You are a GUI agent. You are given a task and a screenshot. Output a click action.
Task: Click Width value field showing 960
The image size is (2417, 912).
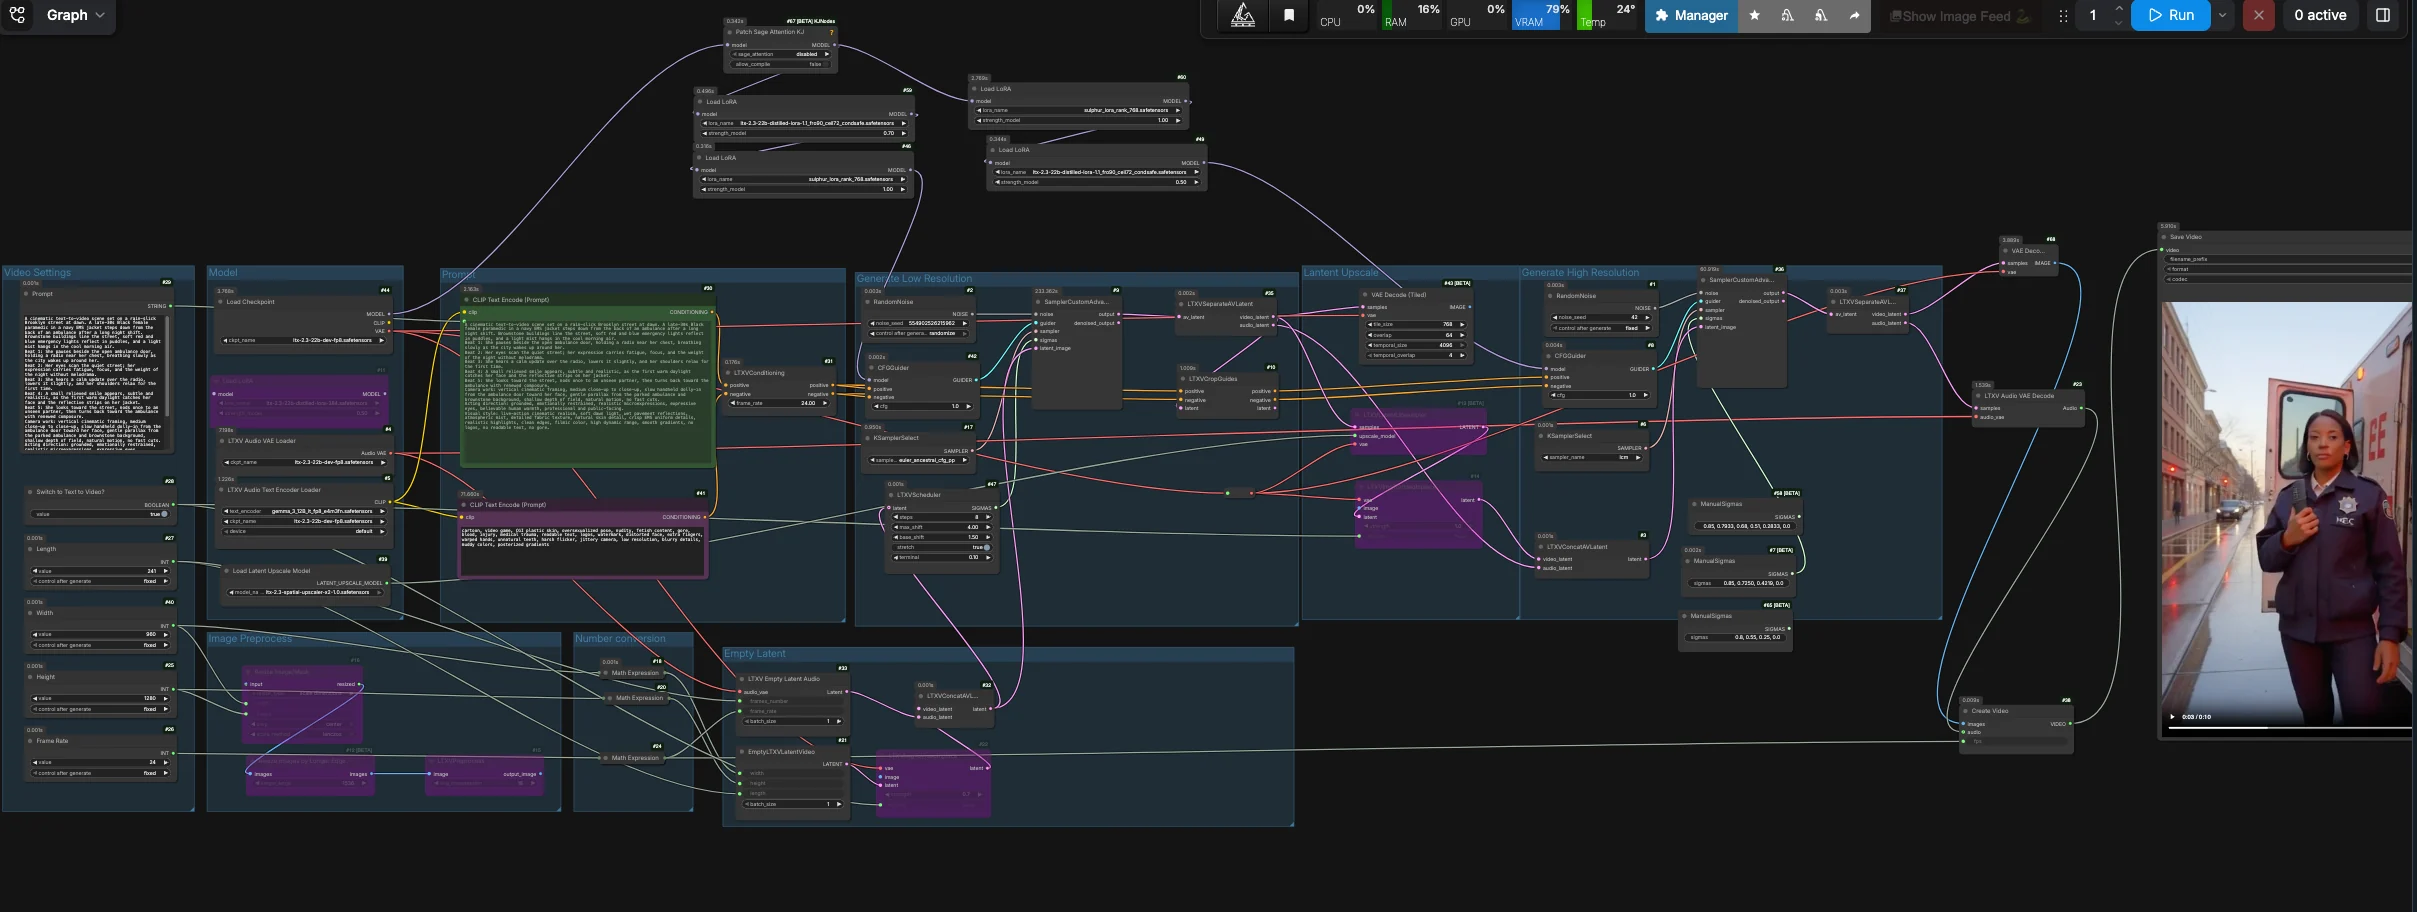[x=99, y=634]
